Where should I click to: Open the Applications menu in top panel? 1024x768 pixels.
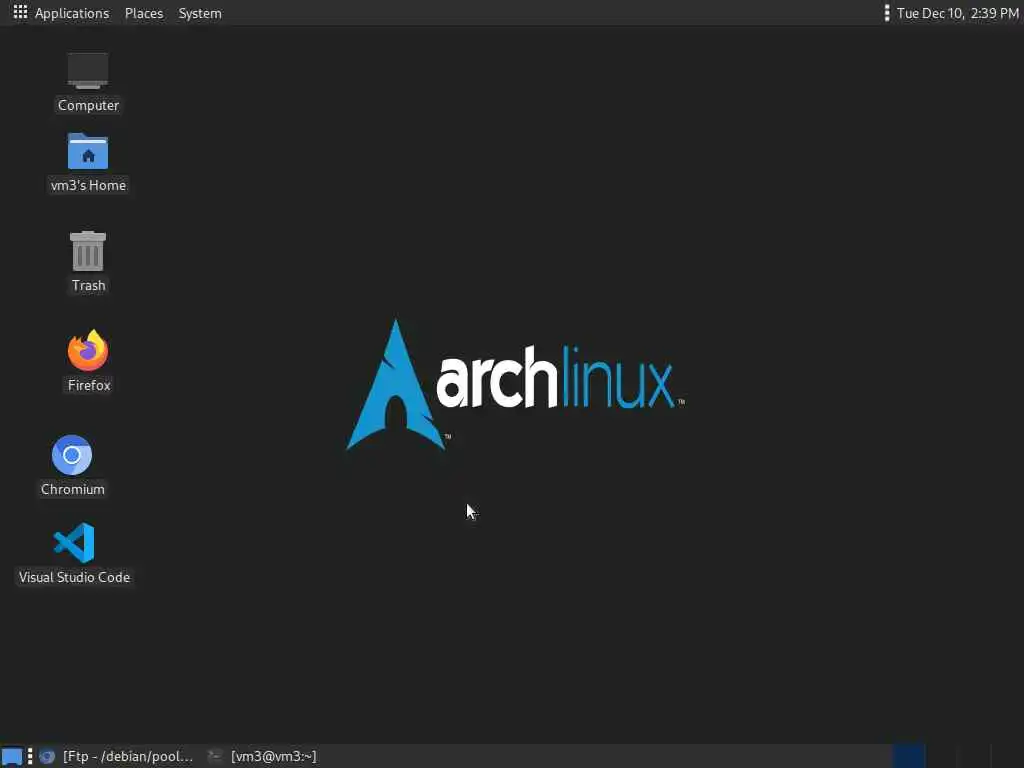tap(72, 13)
